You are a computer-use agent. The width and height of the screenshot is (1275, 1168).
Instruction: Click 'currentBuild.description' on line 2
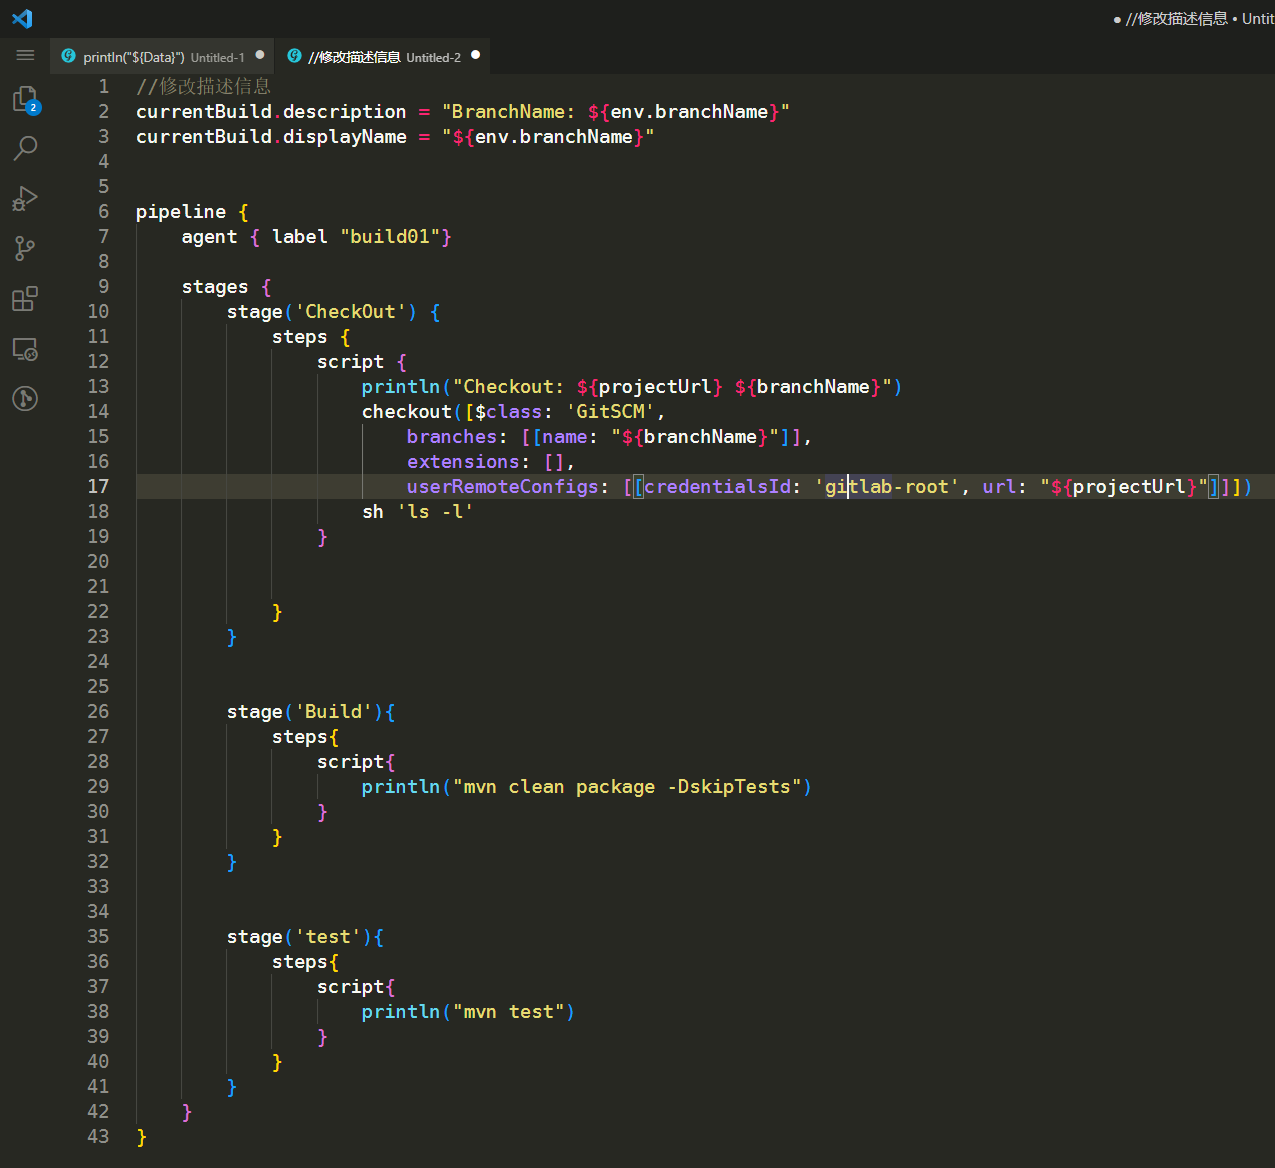(x=271, y=112)
